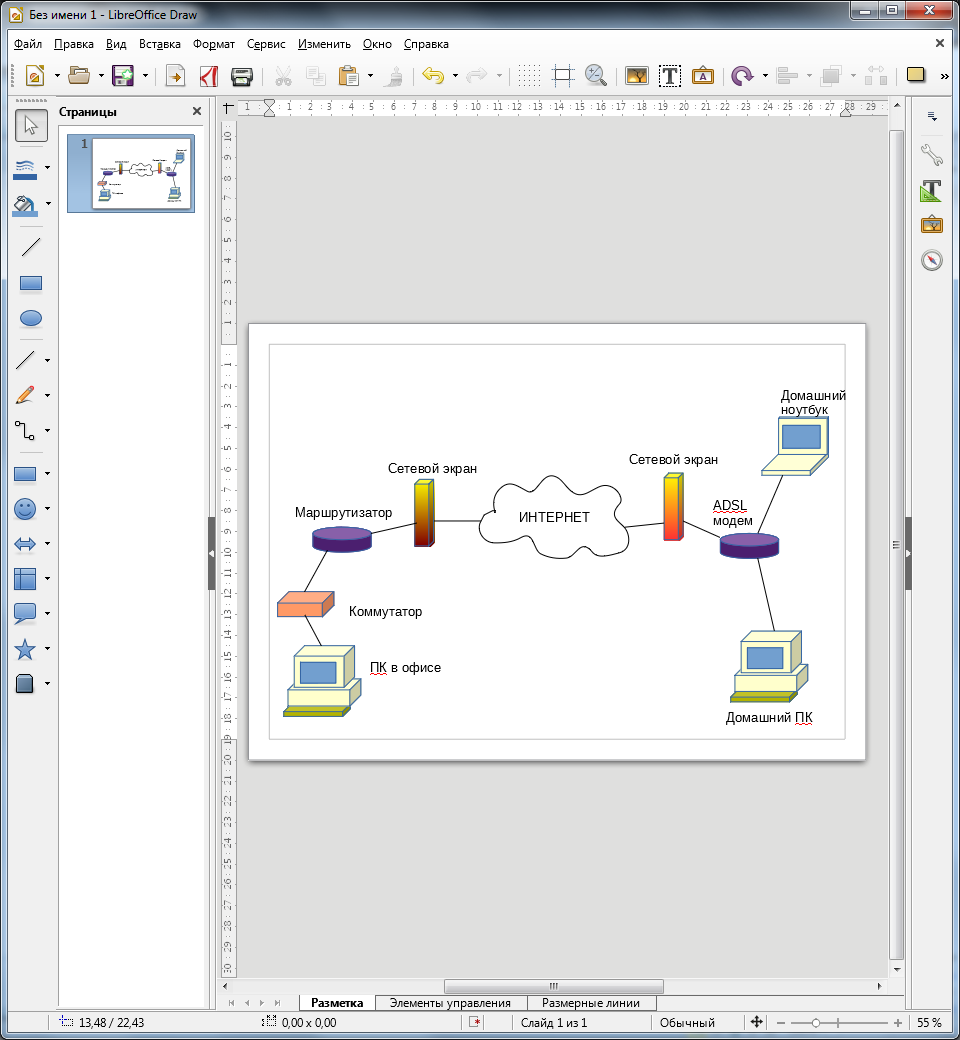Expand the Fill Color dropdown arrow
Image resolution: width=960 pixels, height=1040 pixels.
(48, 204)
